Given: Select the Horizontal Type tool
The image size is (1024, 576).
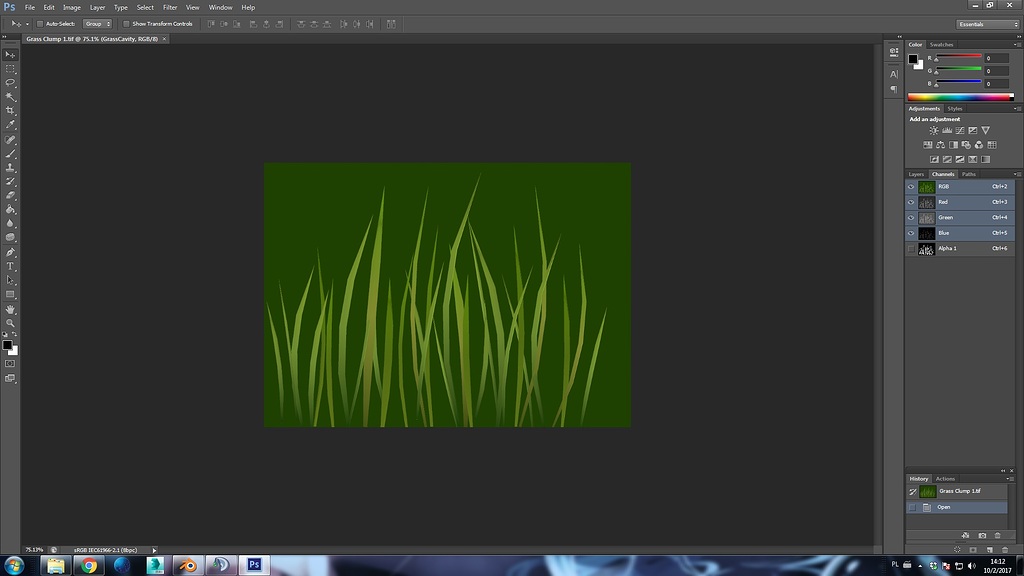Looking at the screenshot, I should tap(10, 266).
